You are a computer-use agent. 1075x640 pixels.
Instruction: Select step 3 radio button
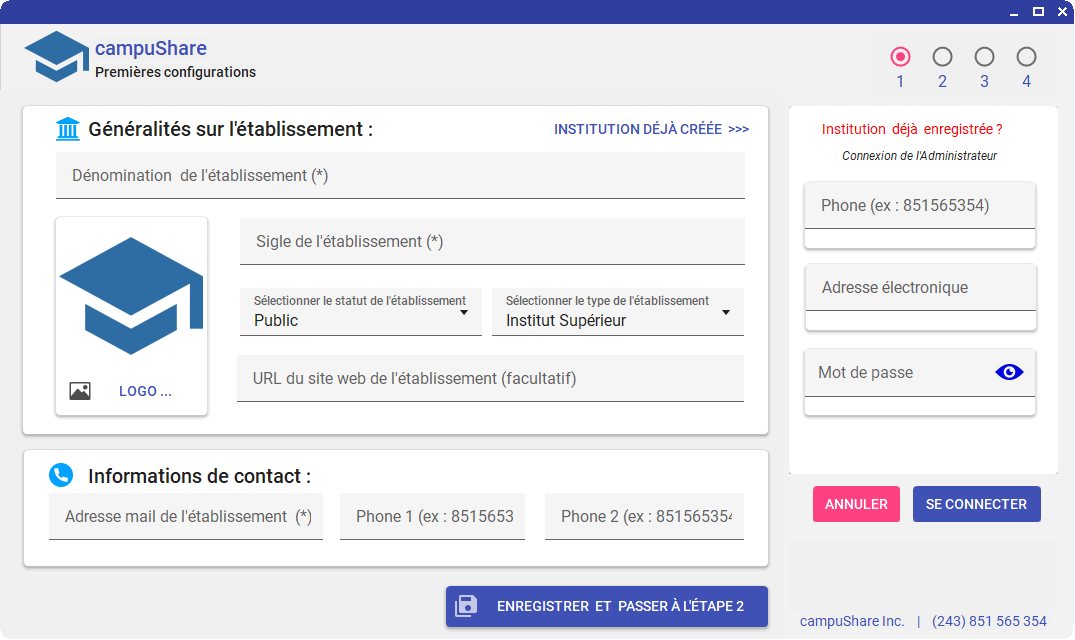tap(984, 57)
